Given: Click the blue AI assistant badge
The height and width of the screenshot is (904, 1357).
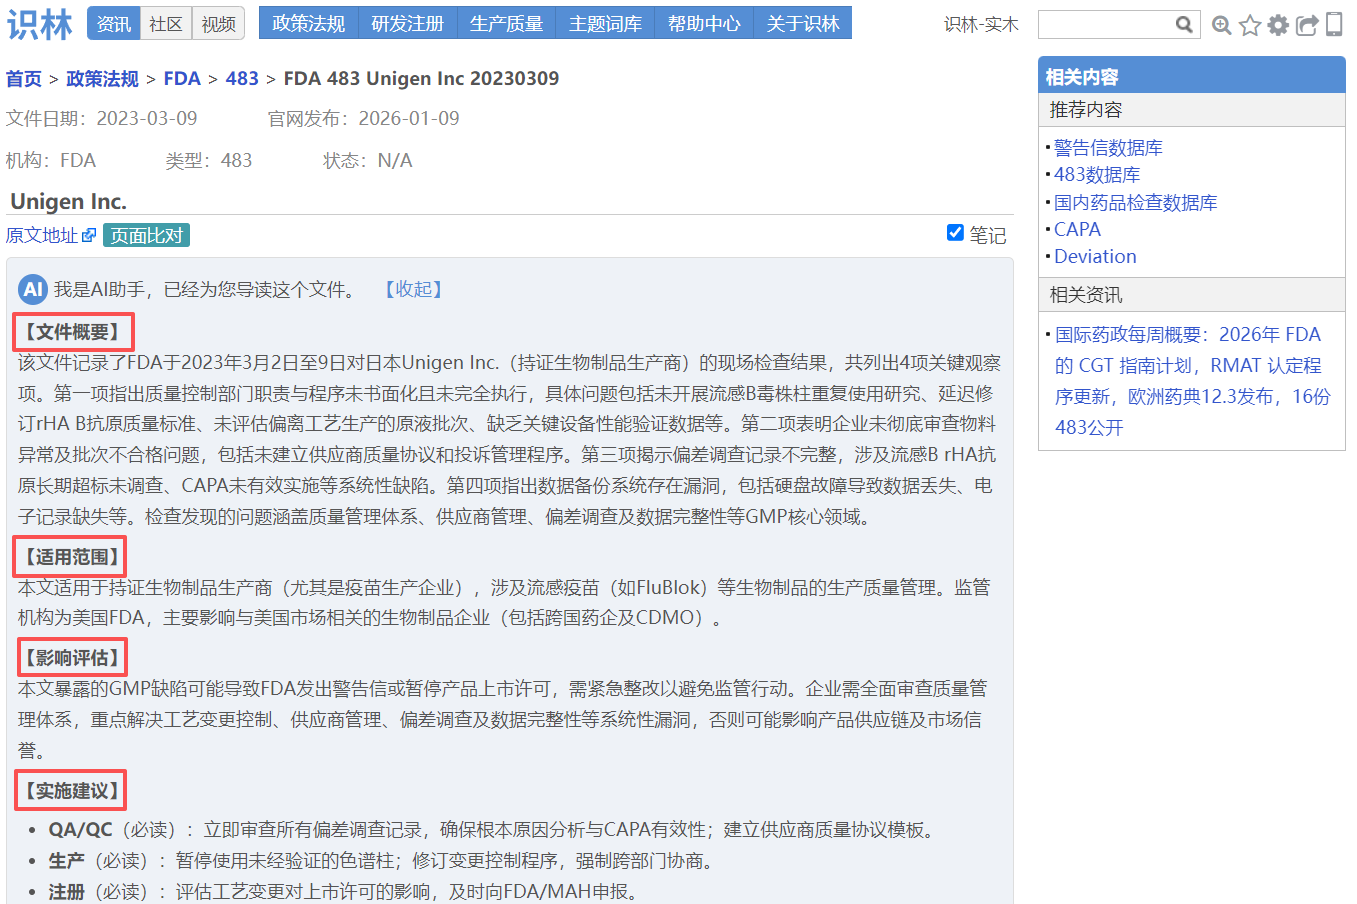Looking at the screenshot, I should point(33,290).
